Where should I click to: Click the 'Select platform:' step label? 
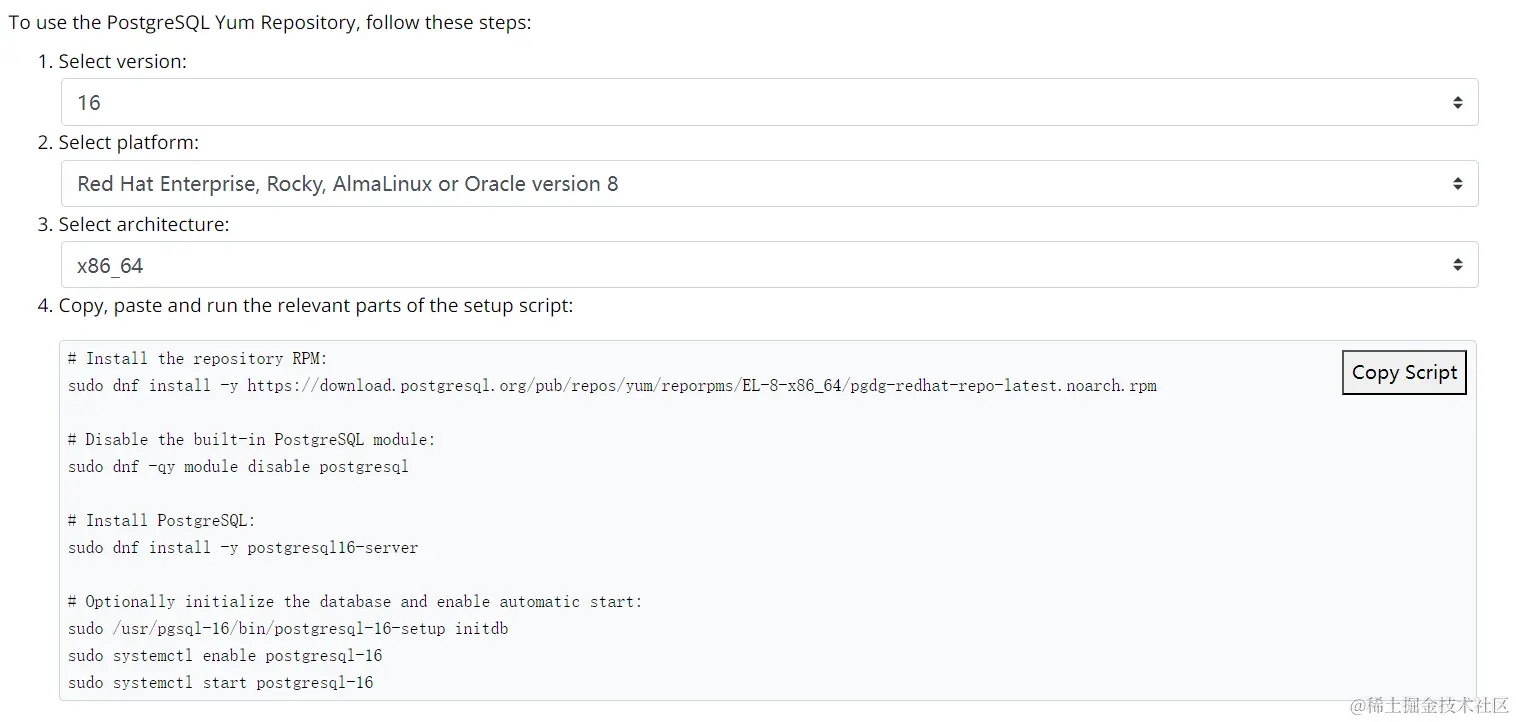tap(128, 142)
